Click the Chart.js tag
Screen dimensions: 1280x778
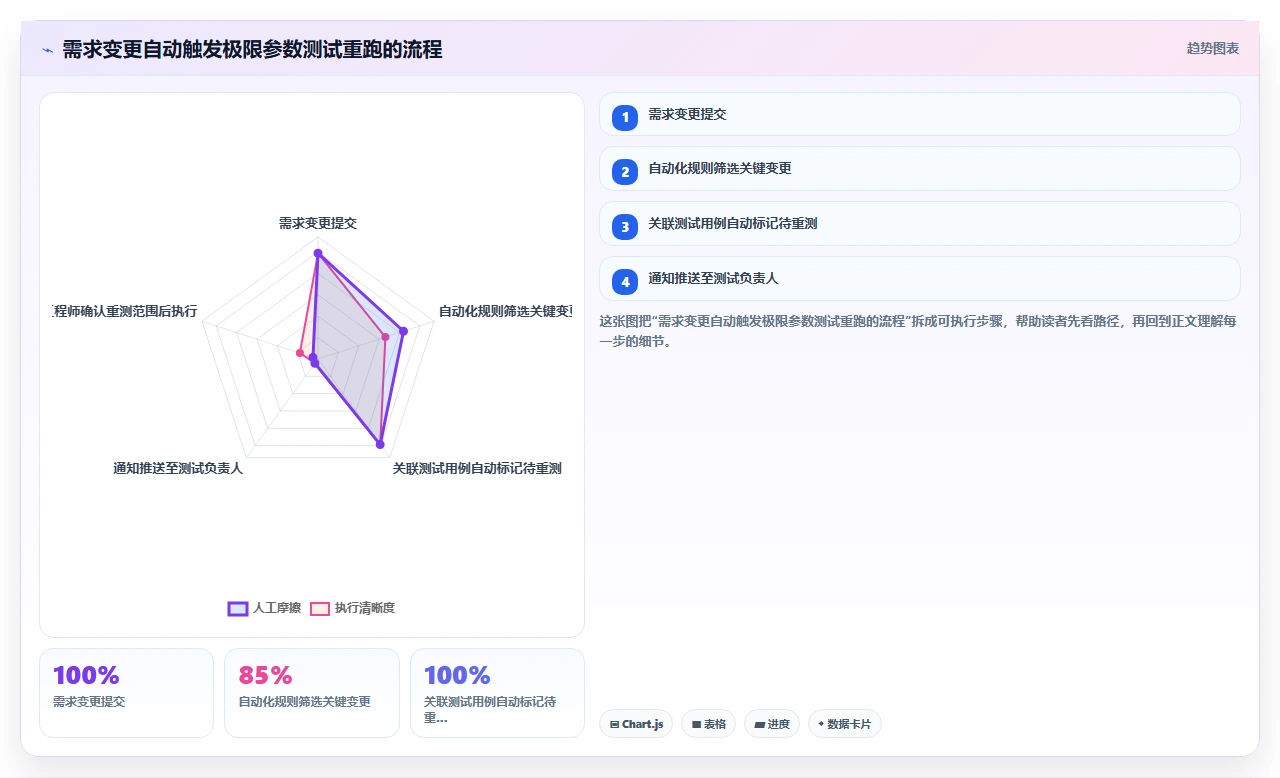(x=636, y=724)
